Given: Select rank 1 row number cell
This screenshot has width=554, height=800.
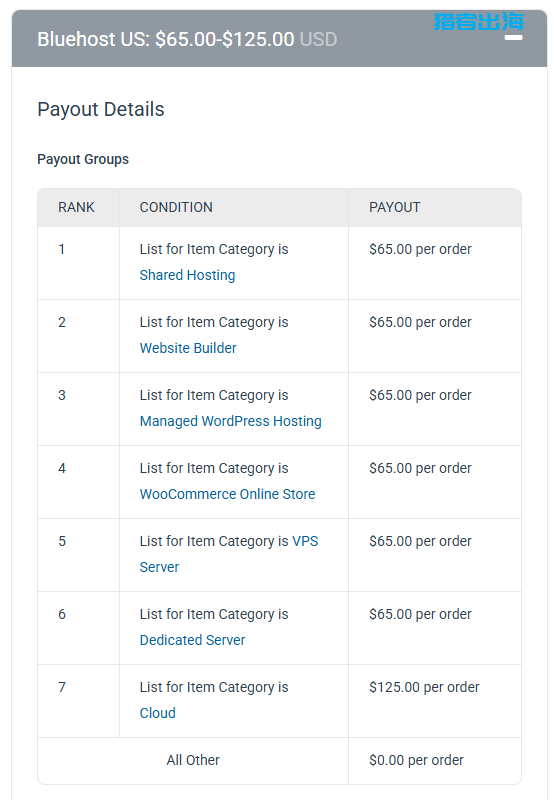Looking at the screenshot, I should (79, 263).
